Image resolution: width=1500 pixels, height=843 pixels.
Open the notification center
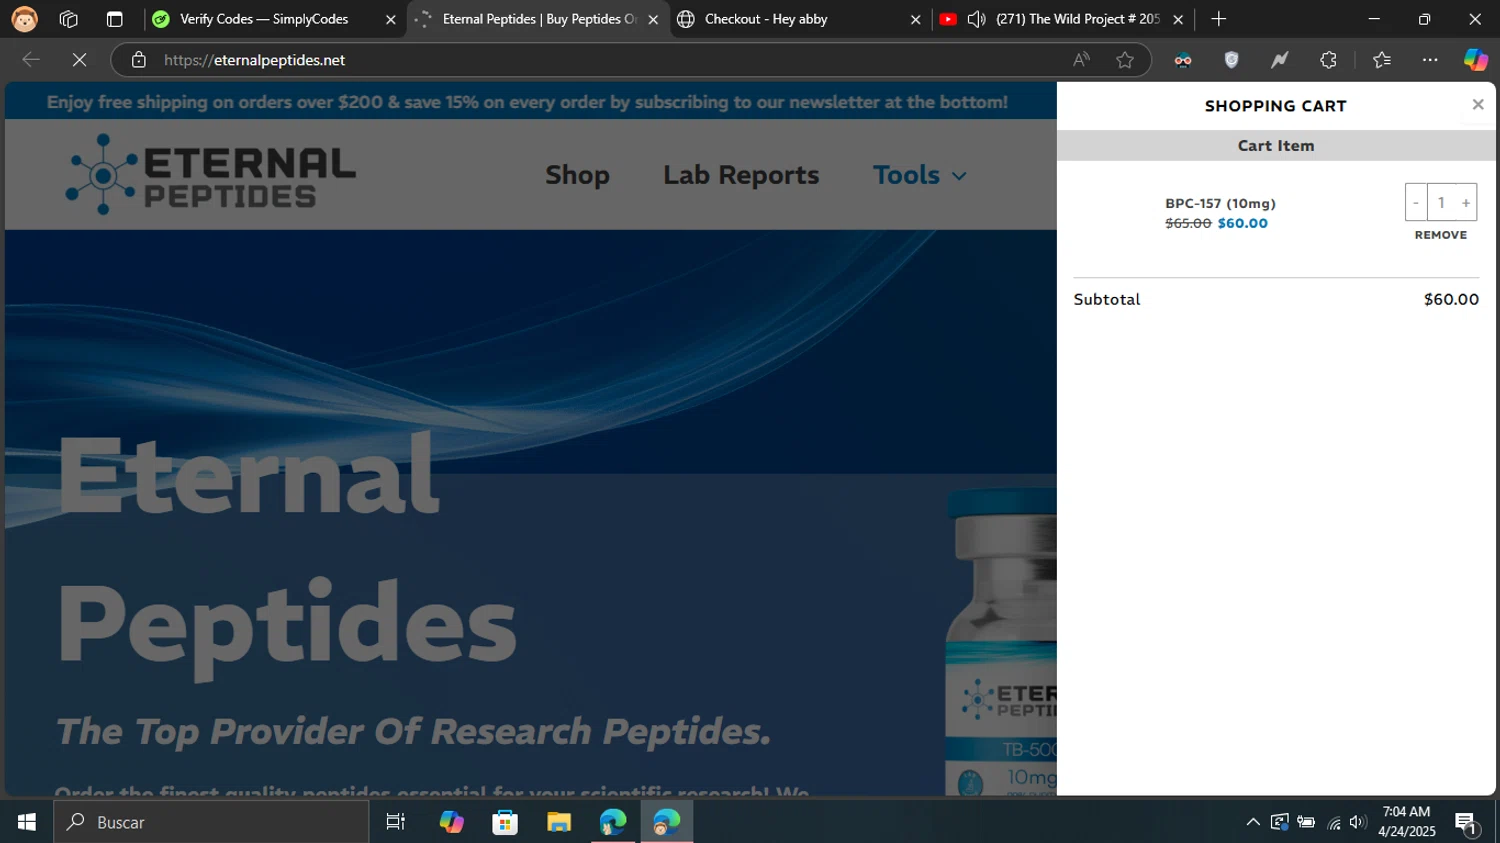point(1467,823)
